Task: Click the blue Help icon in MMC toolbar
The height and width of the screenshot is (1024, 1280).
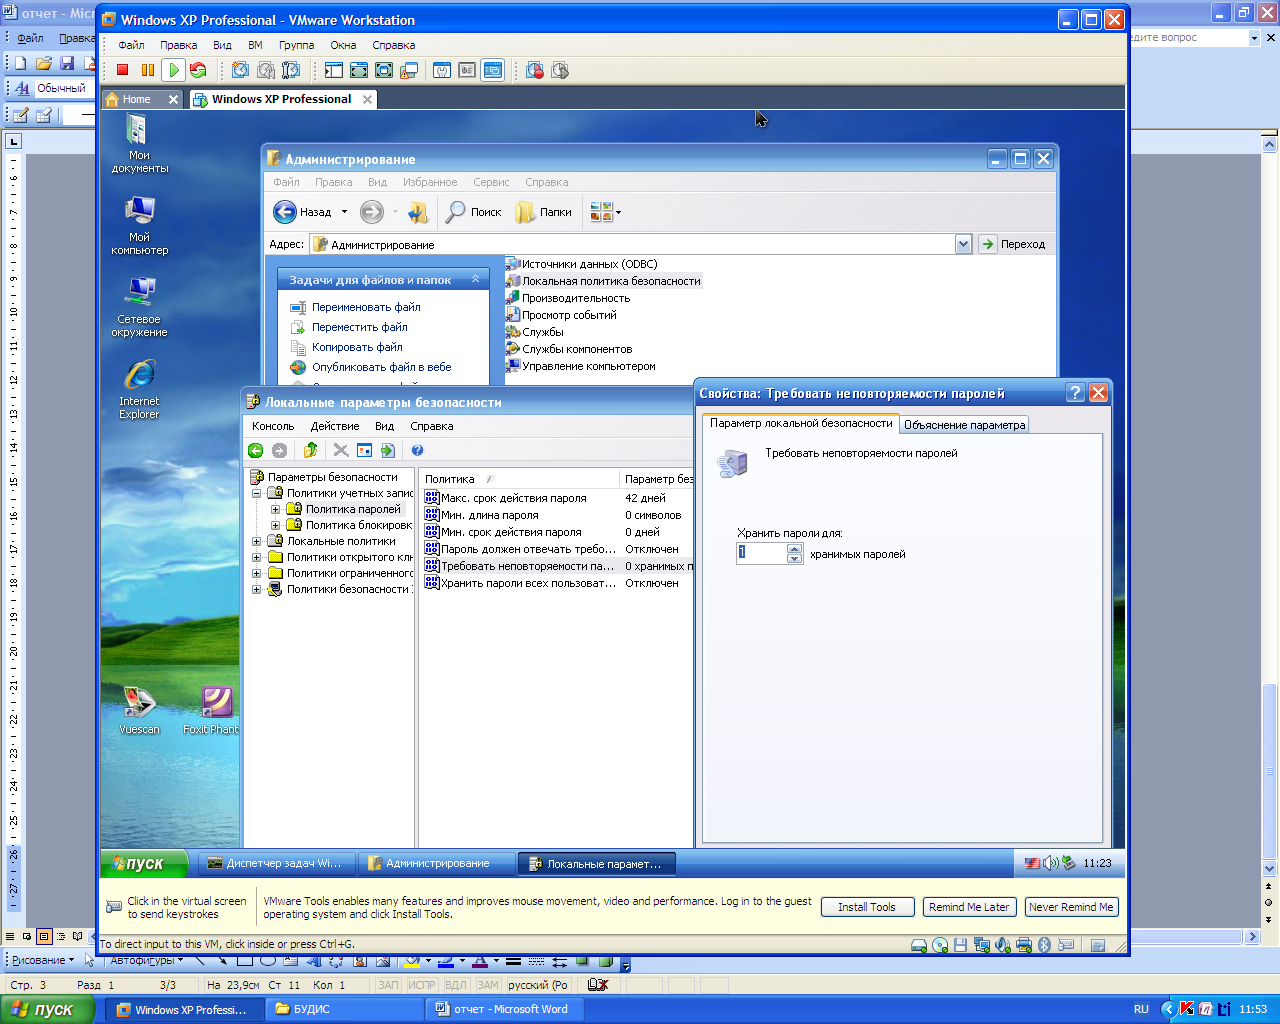Action: click(418, 451)
